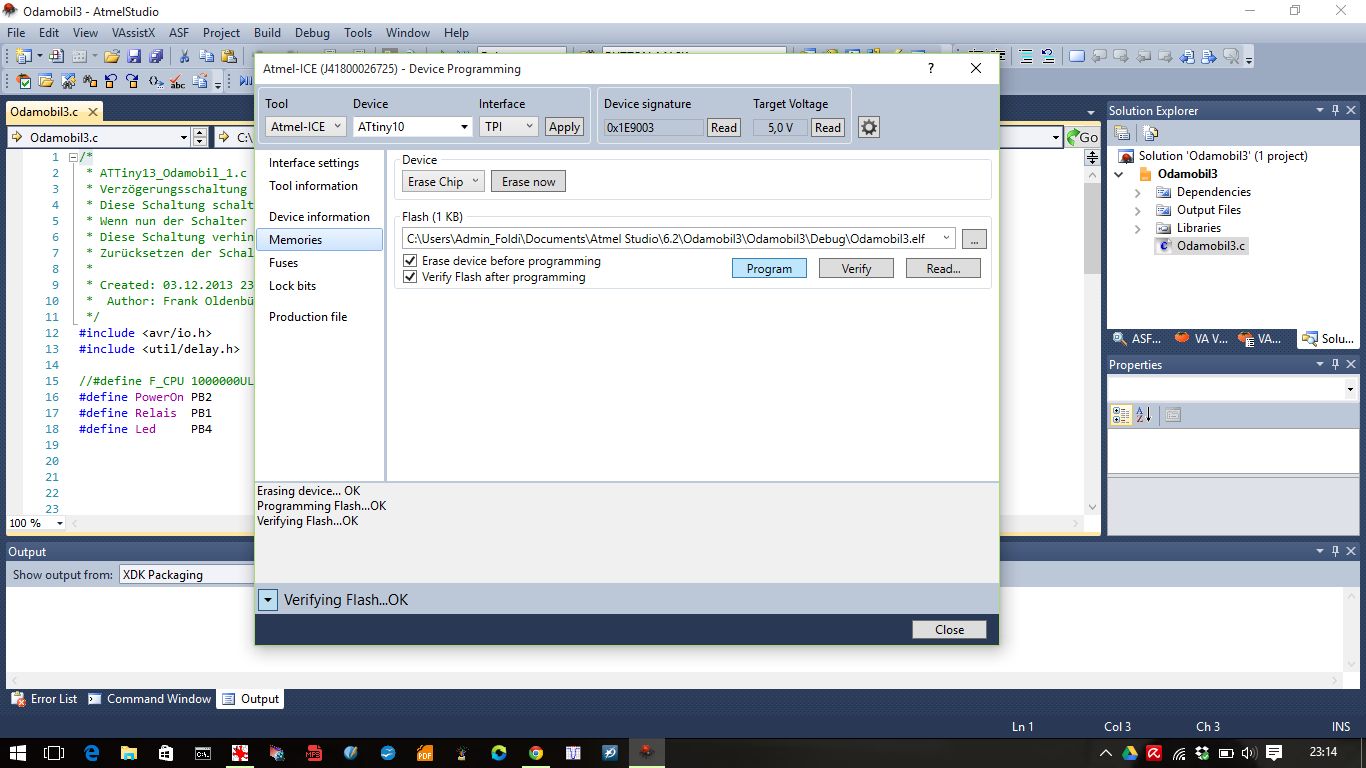Click Read button next to Device signature

tap(723, 127)
